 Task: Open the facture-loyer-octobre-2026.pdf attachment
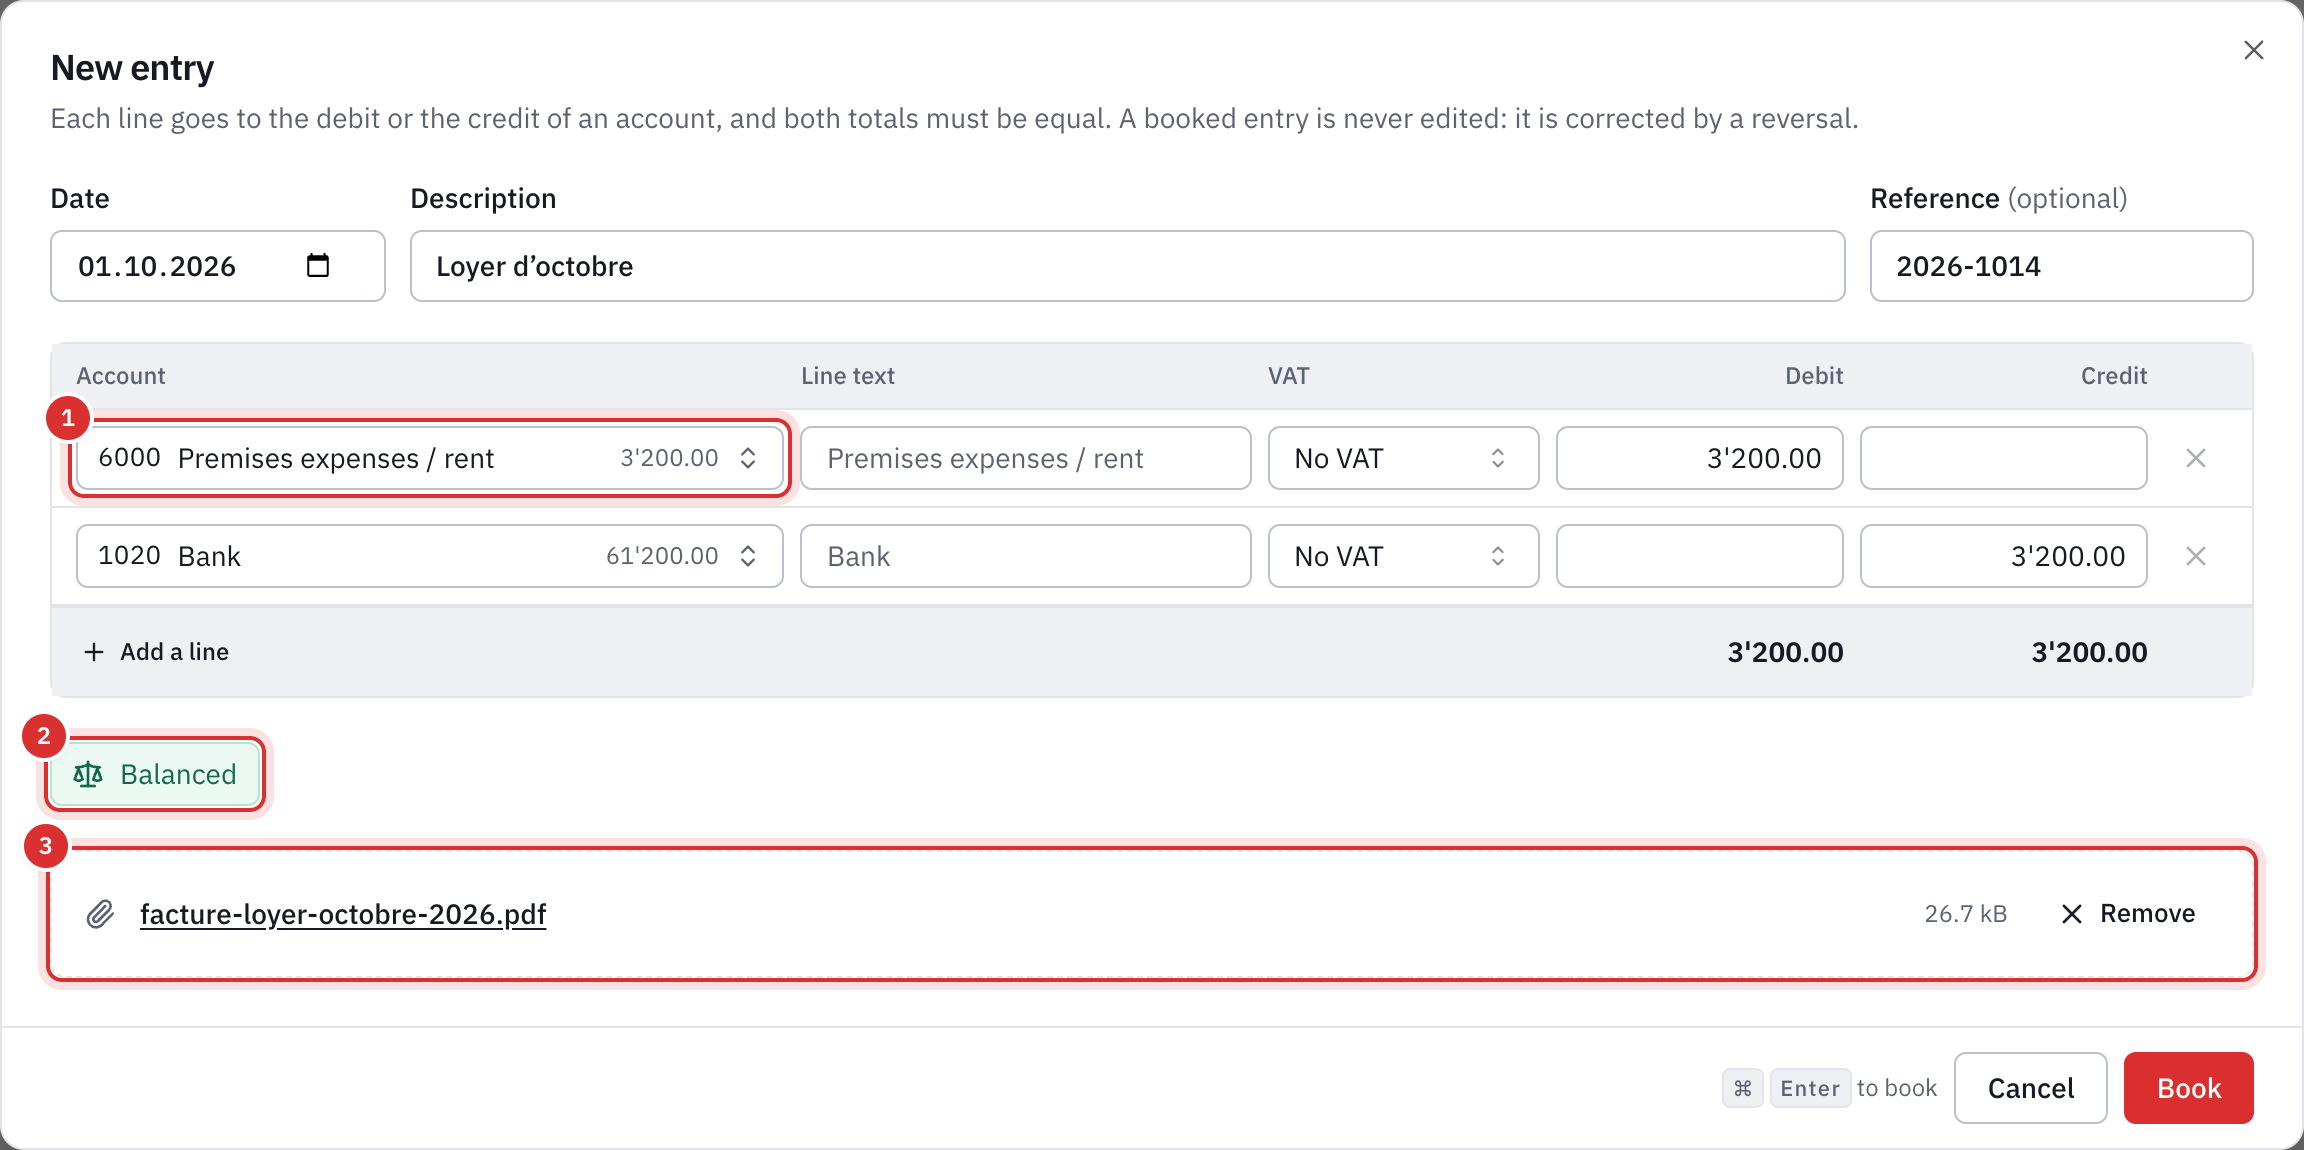coord(343,914)
